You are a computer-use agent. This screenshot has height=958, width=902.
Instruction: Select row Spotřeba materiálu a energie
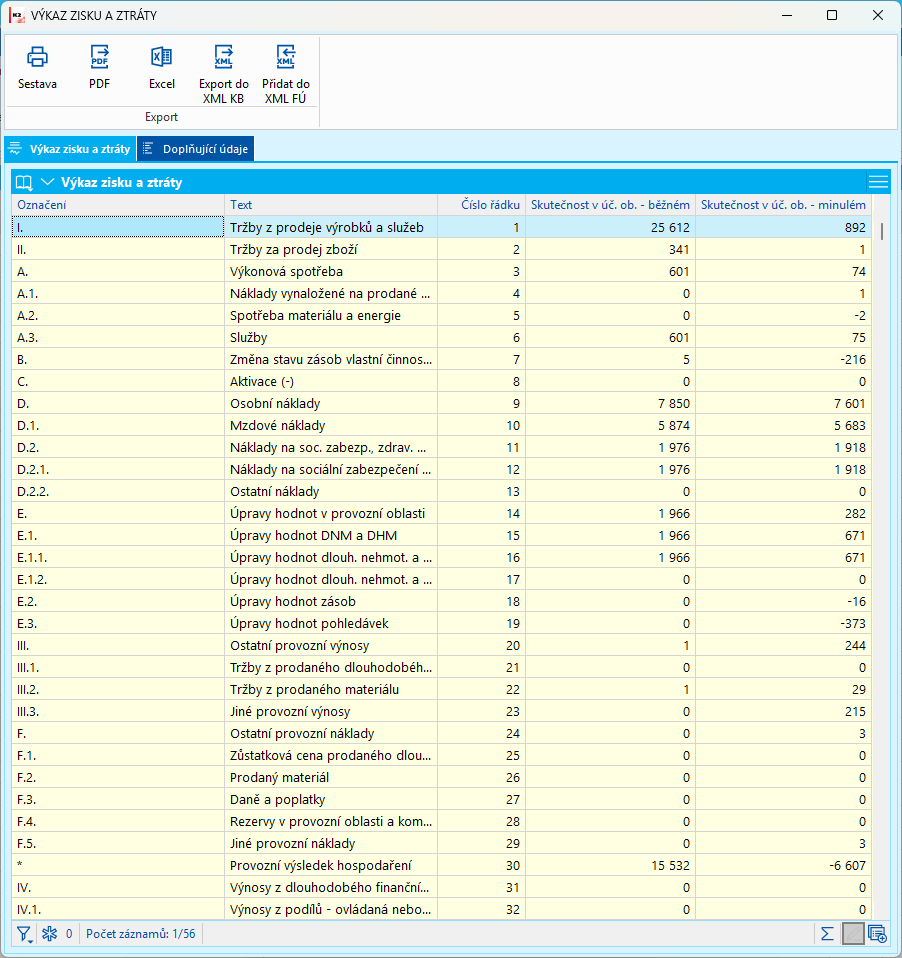click(x=441, y=315)
